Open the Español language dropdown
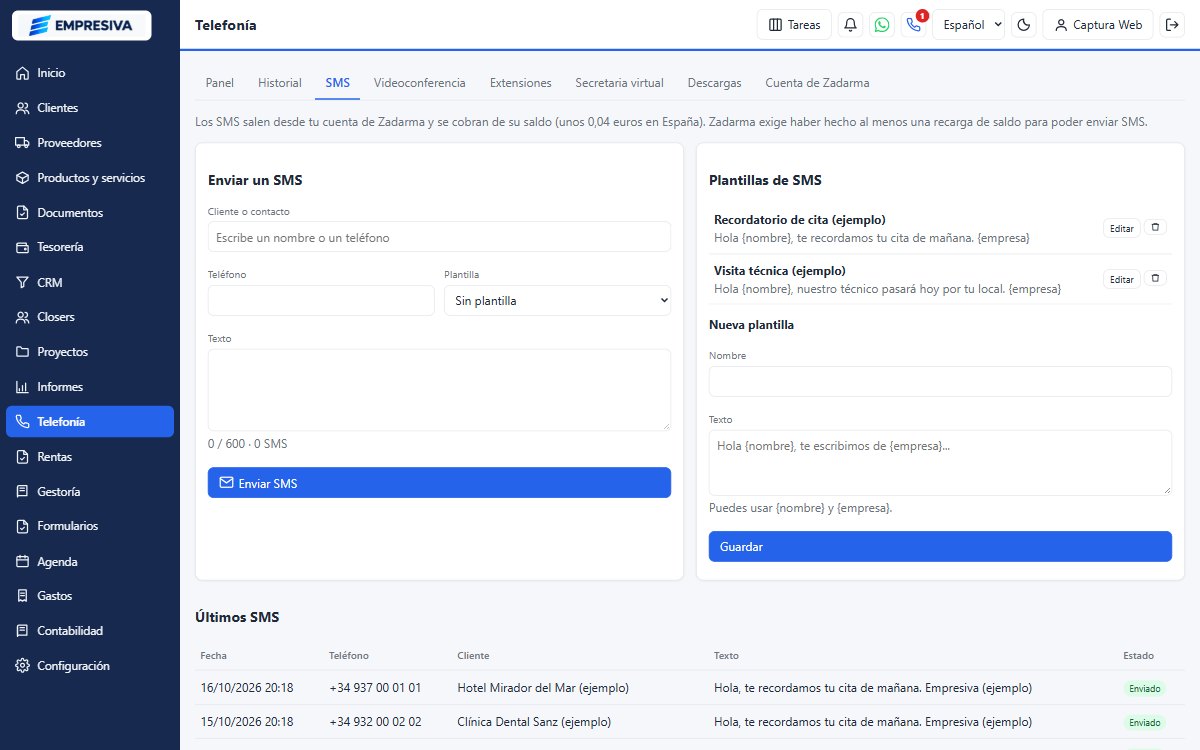Screen dimensions: 1200x750 tap(968, 25)
